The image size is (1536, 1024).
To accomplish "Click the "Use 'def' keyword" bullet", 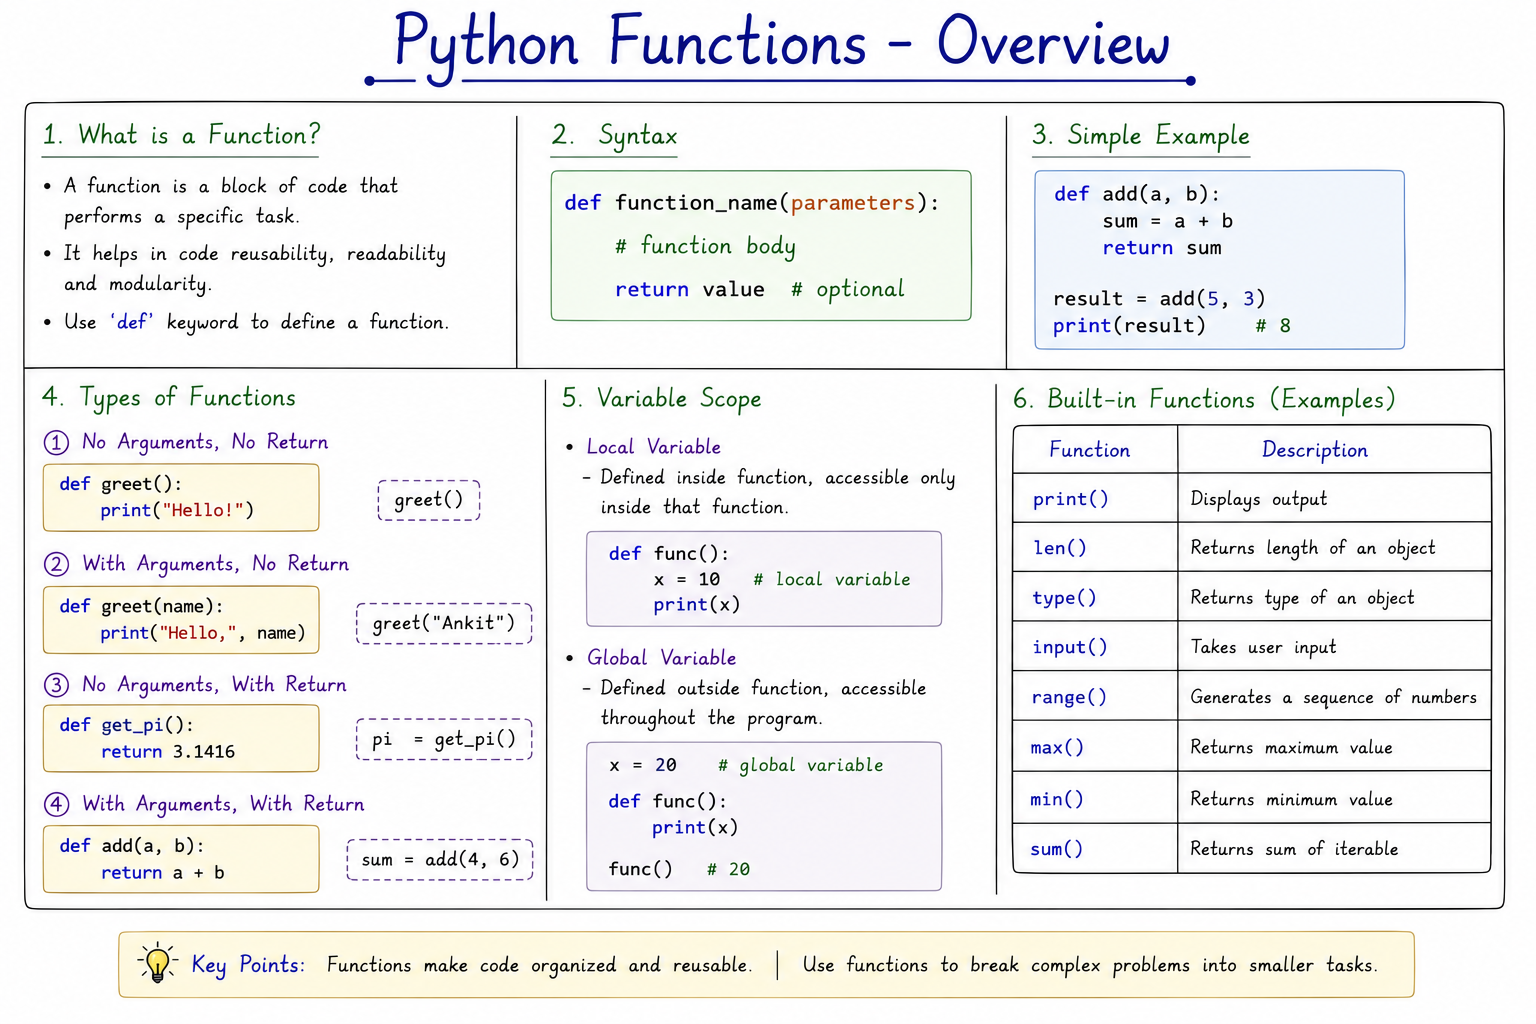I will 246,322.
